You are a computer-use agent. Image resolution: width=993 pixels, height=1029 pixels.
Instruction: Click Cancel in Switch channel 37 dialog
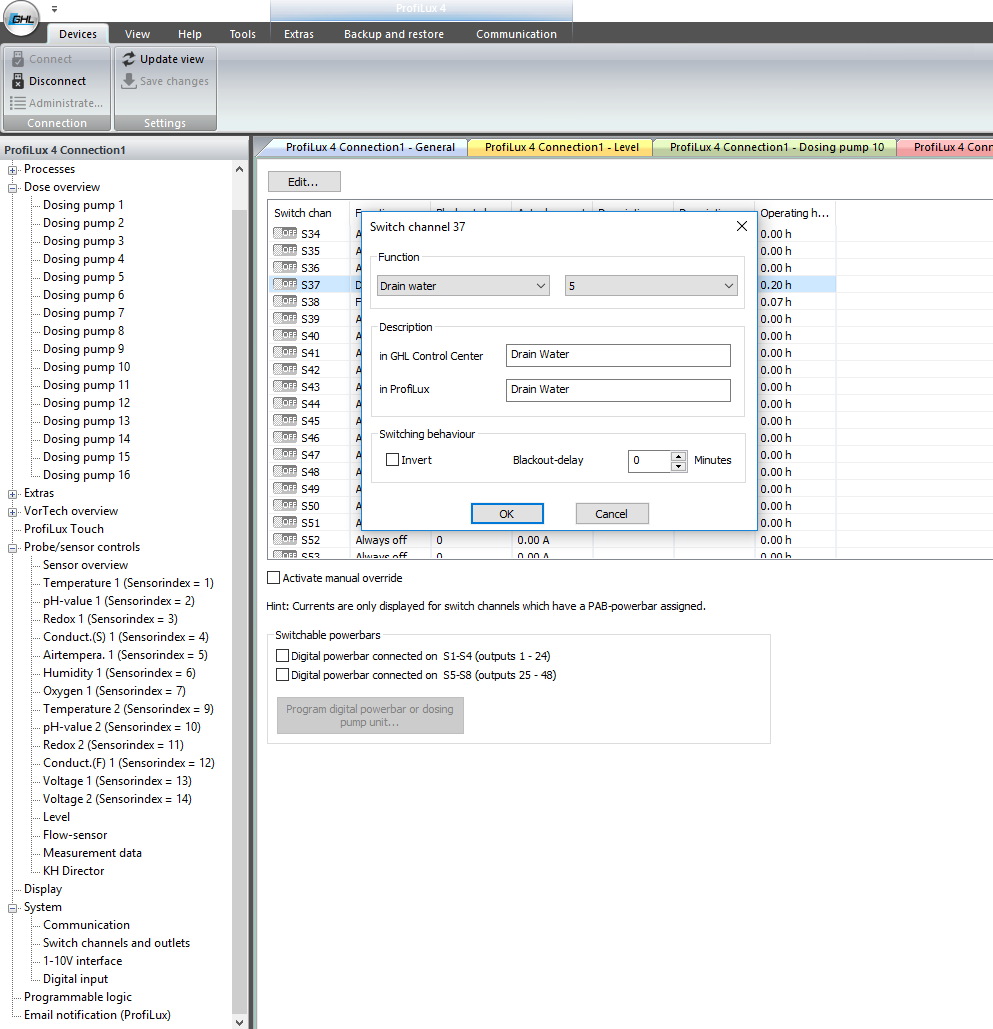coord(612,514)
